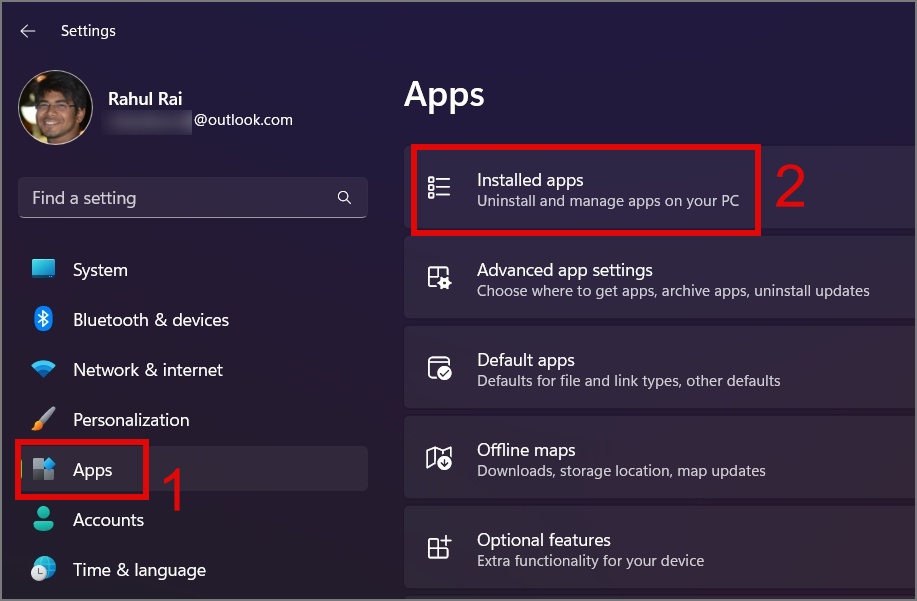Open Offline maps
Viewport: 917px width, 601px height.
tap(660, 457)
